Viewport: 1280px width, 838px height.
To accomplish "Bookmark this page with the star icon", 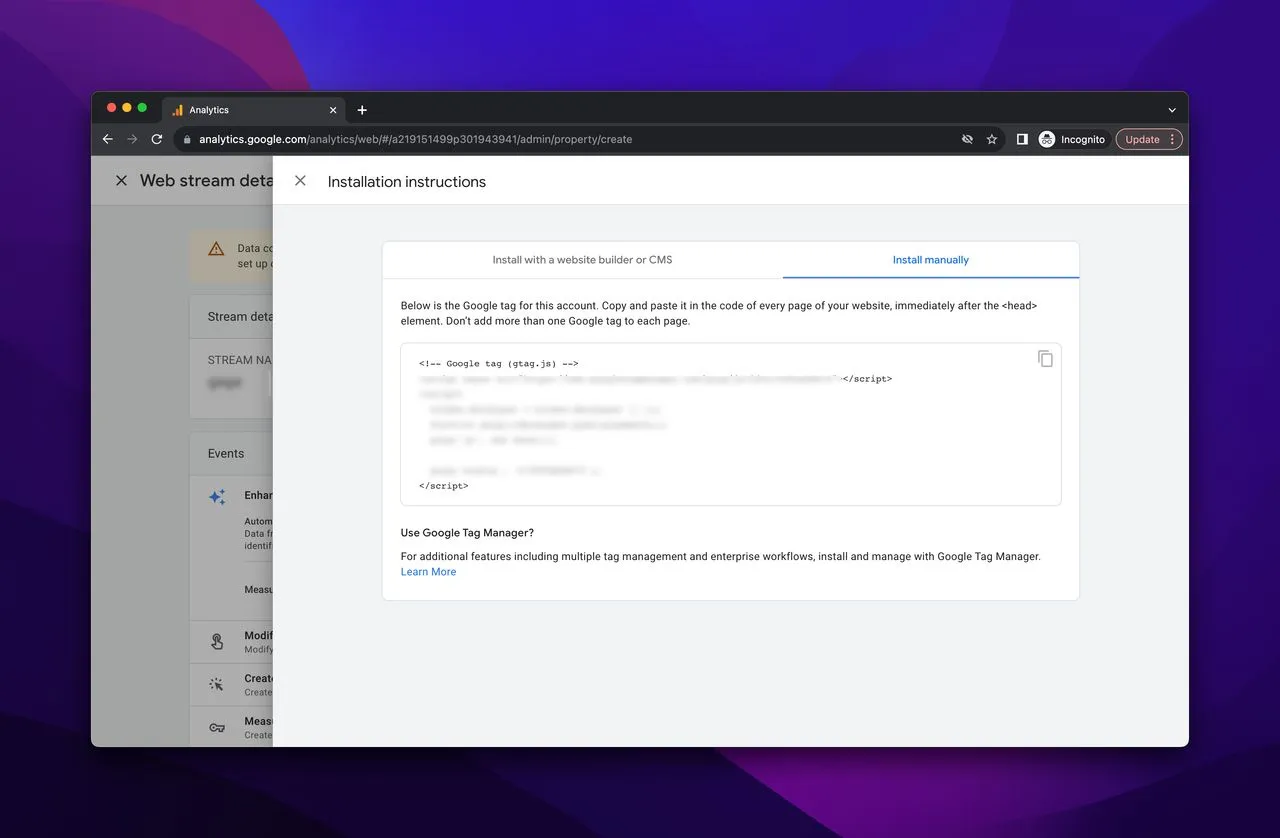I will click(992, 139).
